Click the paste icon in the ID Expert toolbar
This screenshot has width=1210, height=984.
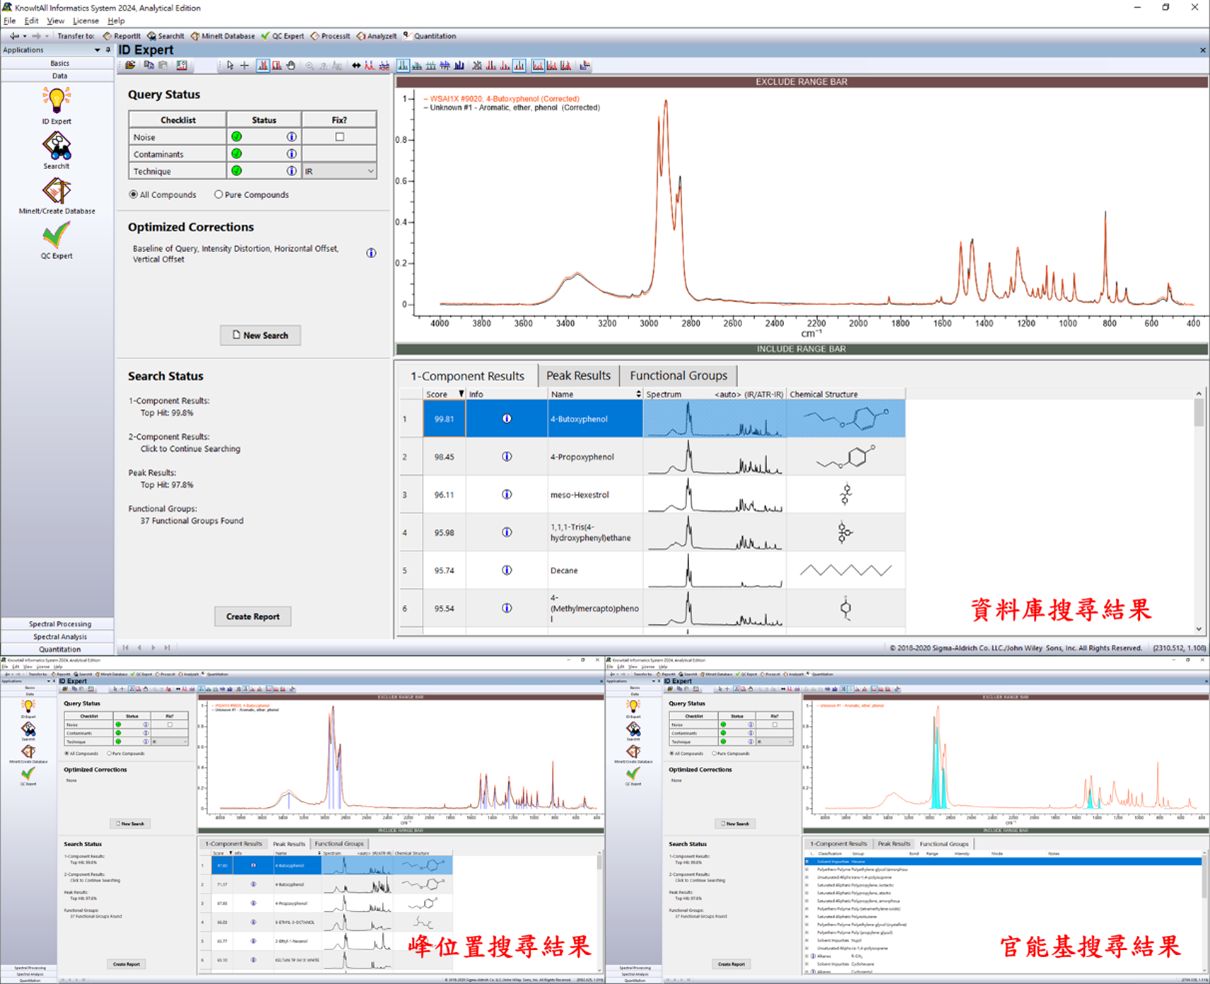pos(164,66)
